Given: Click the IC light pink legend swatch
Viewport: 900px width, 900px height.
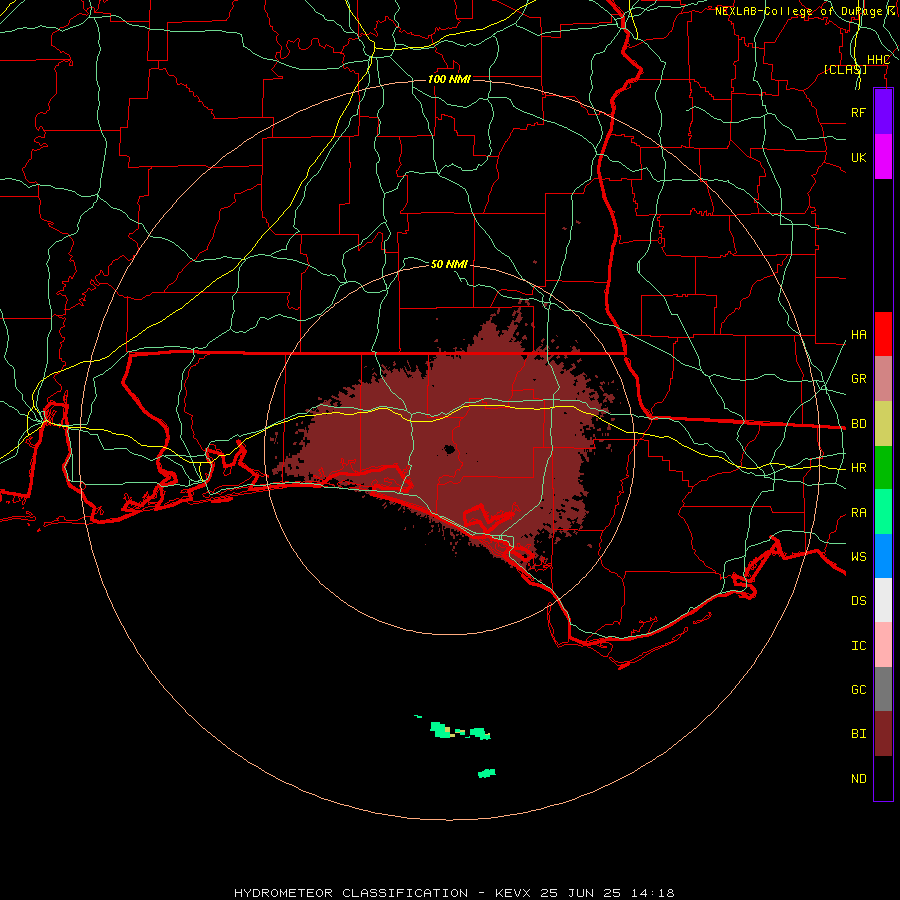Looking at the screenshot, I should point(883,645).
